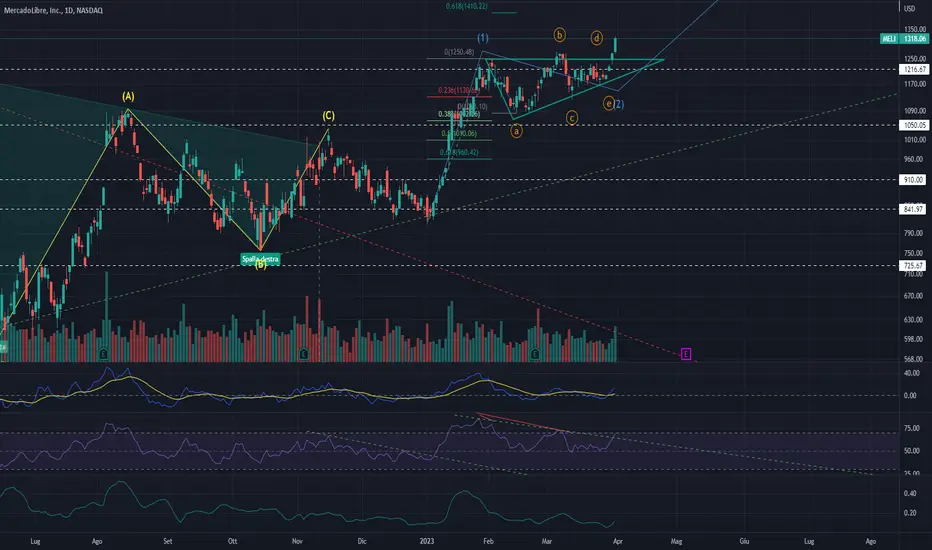Select the 1050.05 horizontal line price label
932x550 pixels.
pos(914,125)
